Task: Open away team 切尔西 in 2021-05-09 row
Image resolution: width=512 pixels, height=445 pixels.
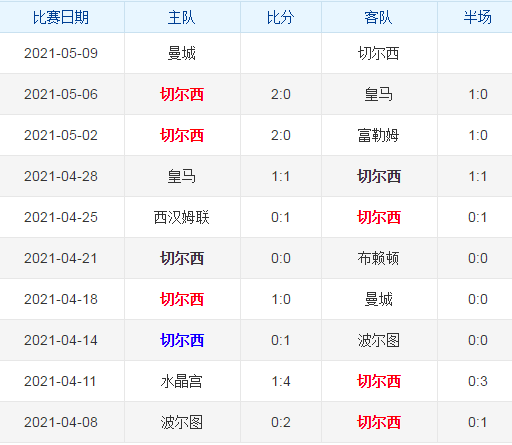Action: pyautogui.click(x=379, y=53)
